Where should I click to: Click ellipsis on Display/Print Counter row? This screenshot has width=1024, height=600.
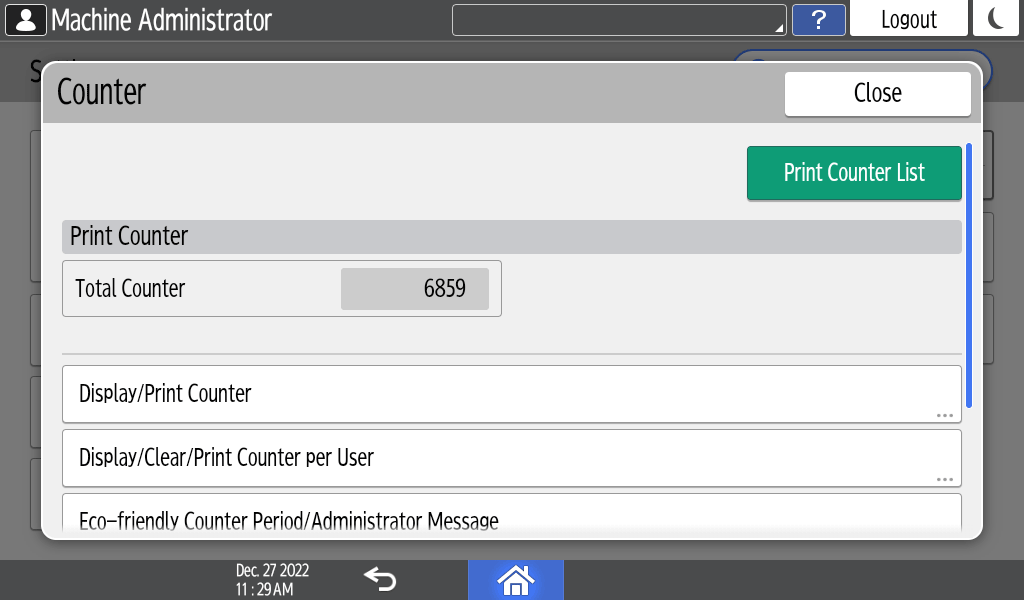tap(944, 415)
